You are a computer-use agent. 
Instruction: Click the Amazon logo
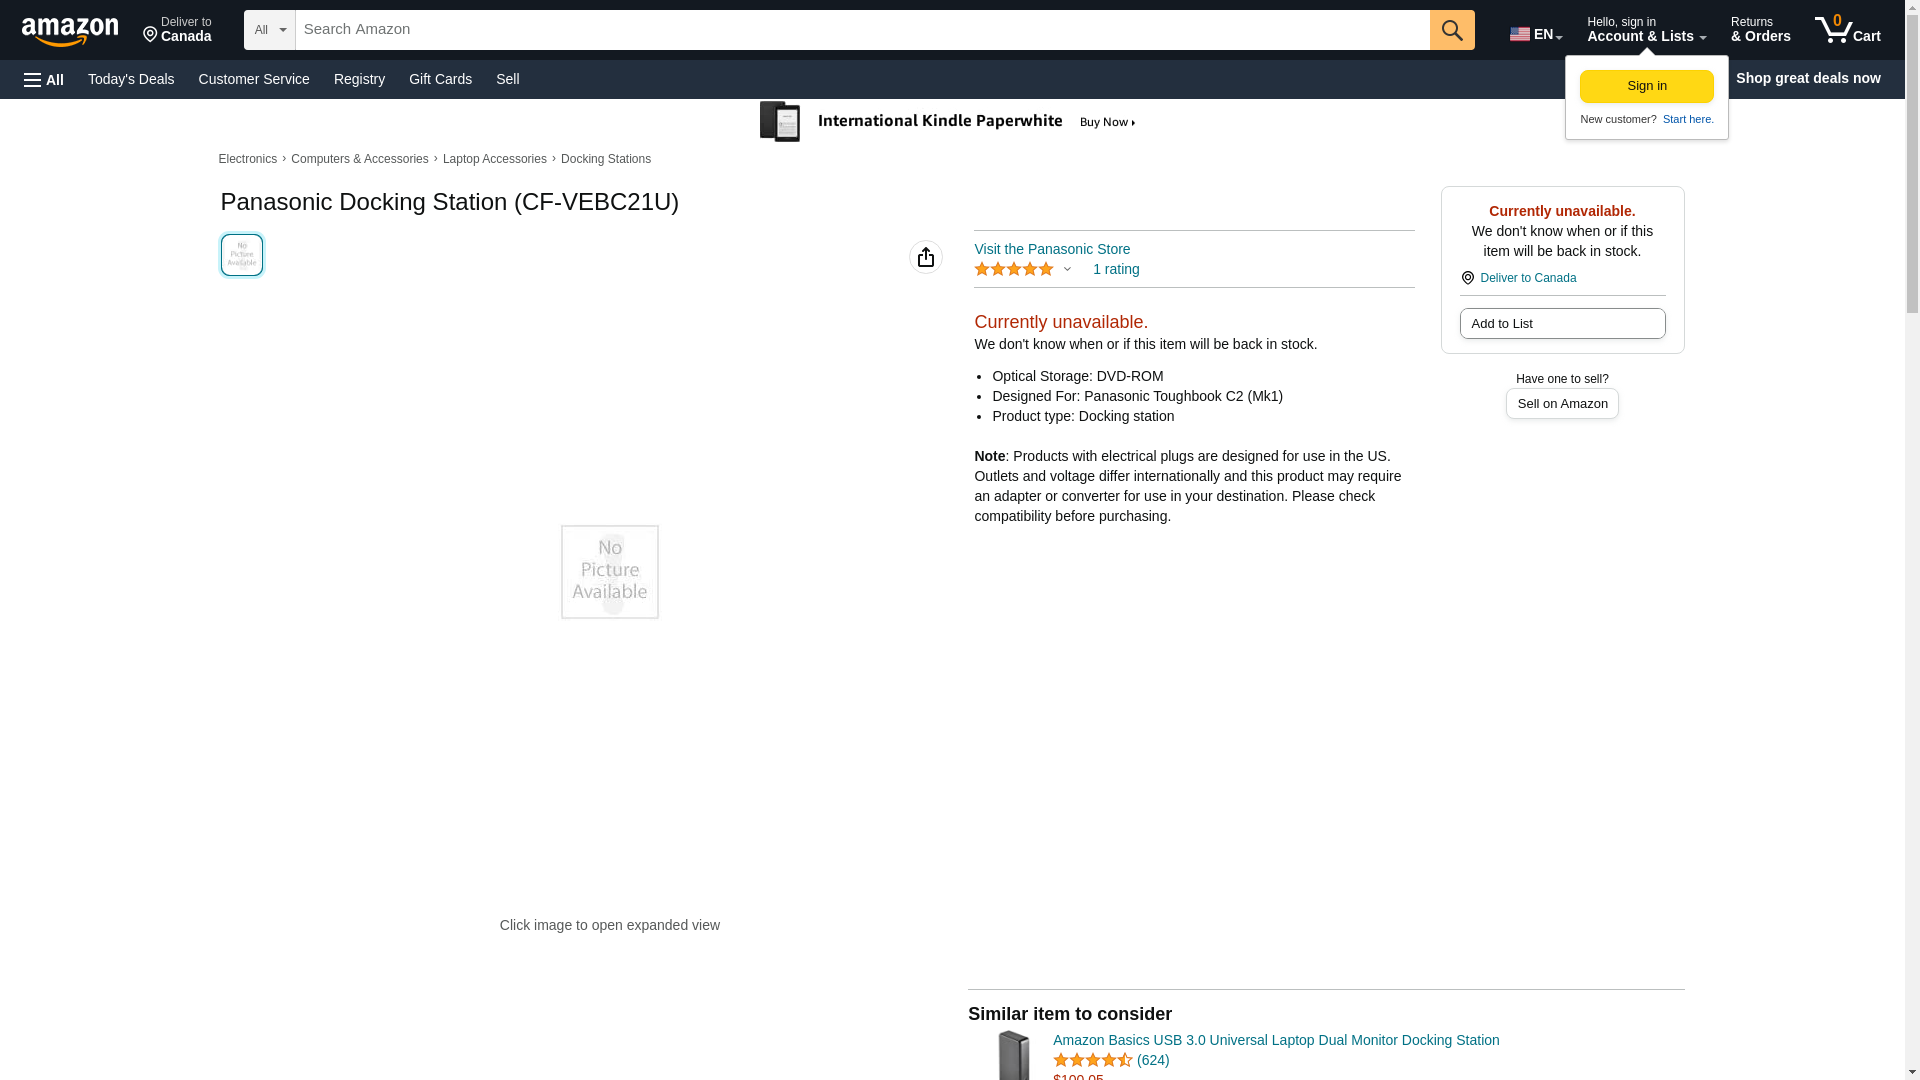pyautogui.click(x=70, y=31)
